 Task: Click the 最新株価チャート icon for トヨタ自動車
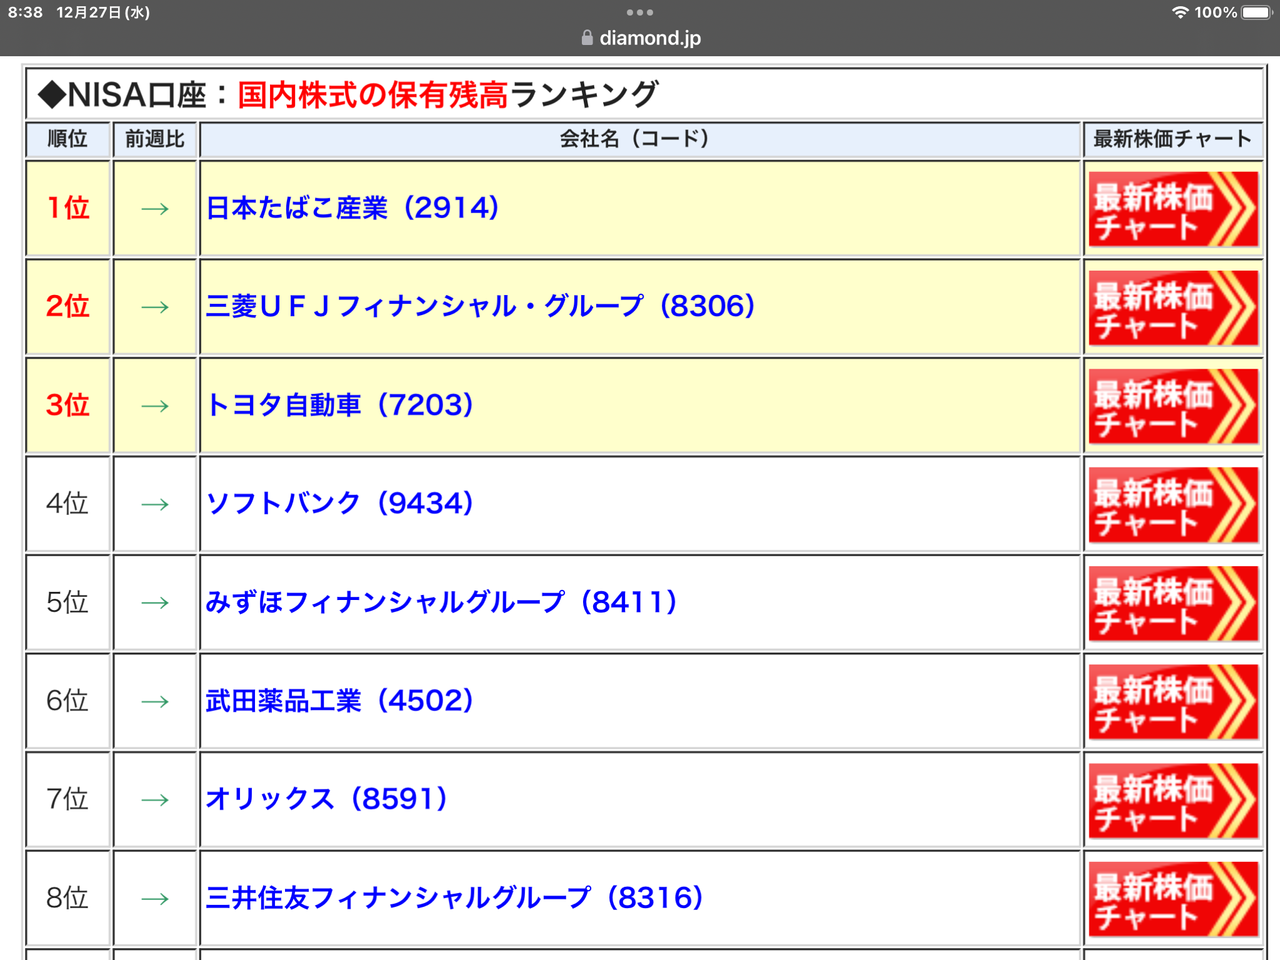[x=1172, y=406]
